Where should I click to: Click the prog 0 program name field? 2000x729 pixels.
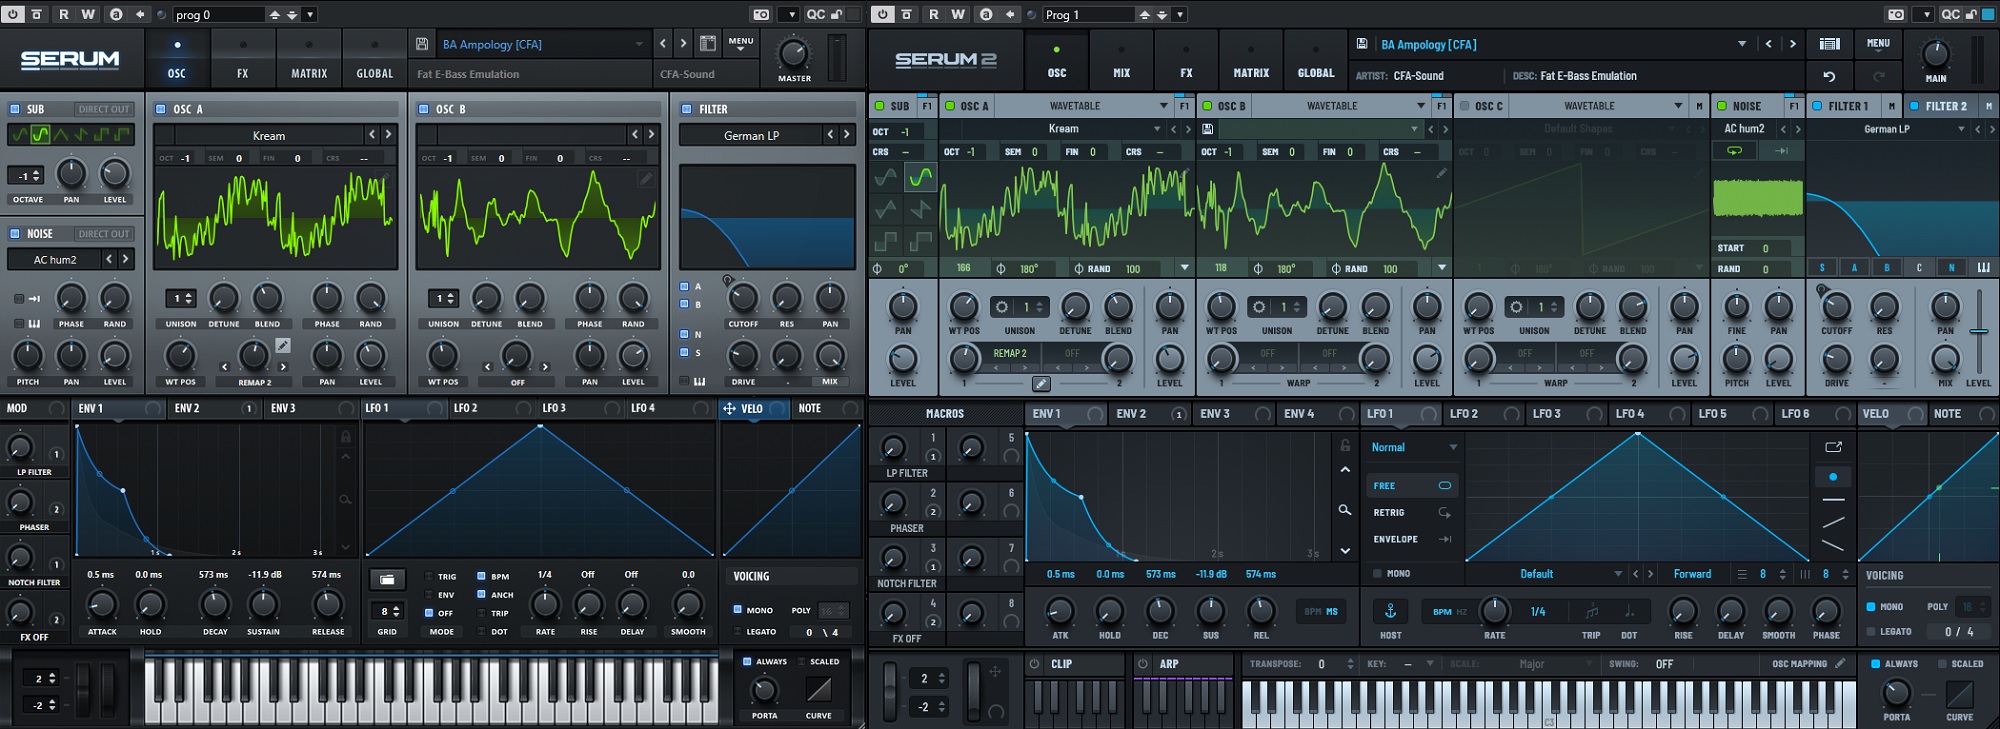pos(218,14)
